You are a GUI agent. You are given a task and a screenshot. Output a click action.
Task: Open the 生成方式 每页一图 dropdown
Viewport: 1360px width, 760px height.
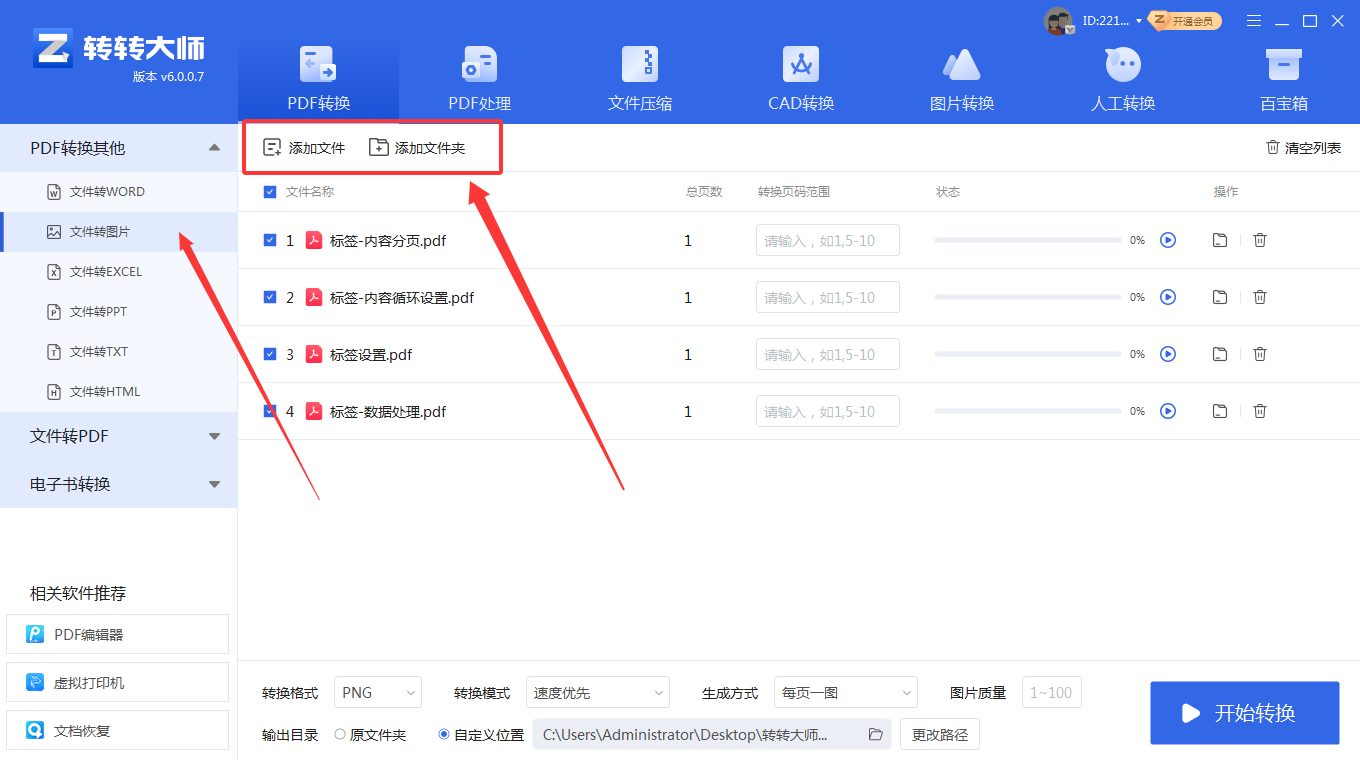click(846, 693)
